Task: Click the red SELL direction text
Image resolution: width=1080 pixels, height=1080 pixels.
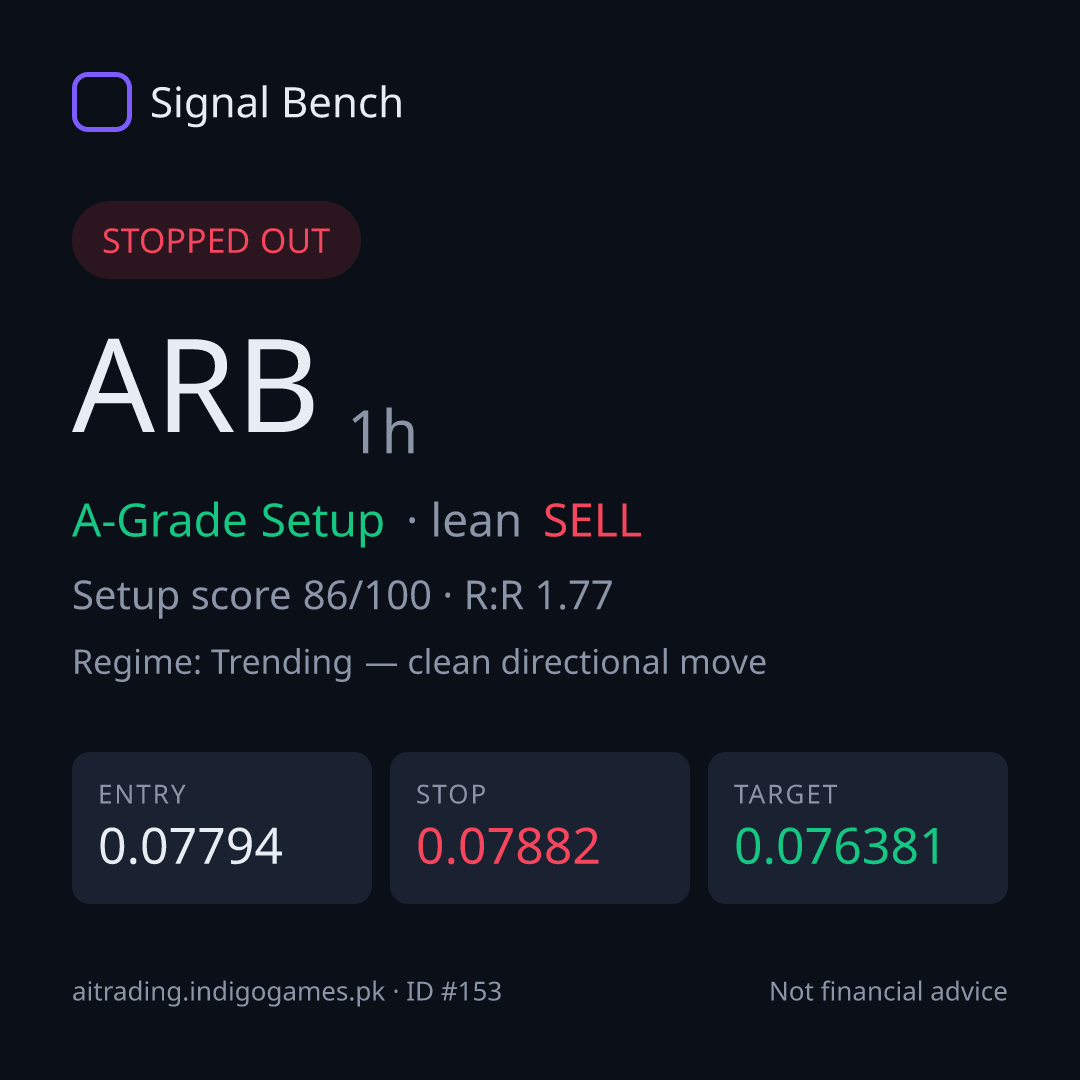Action: (x=592, y=521)
